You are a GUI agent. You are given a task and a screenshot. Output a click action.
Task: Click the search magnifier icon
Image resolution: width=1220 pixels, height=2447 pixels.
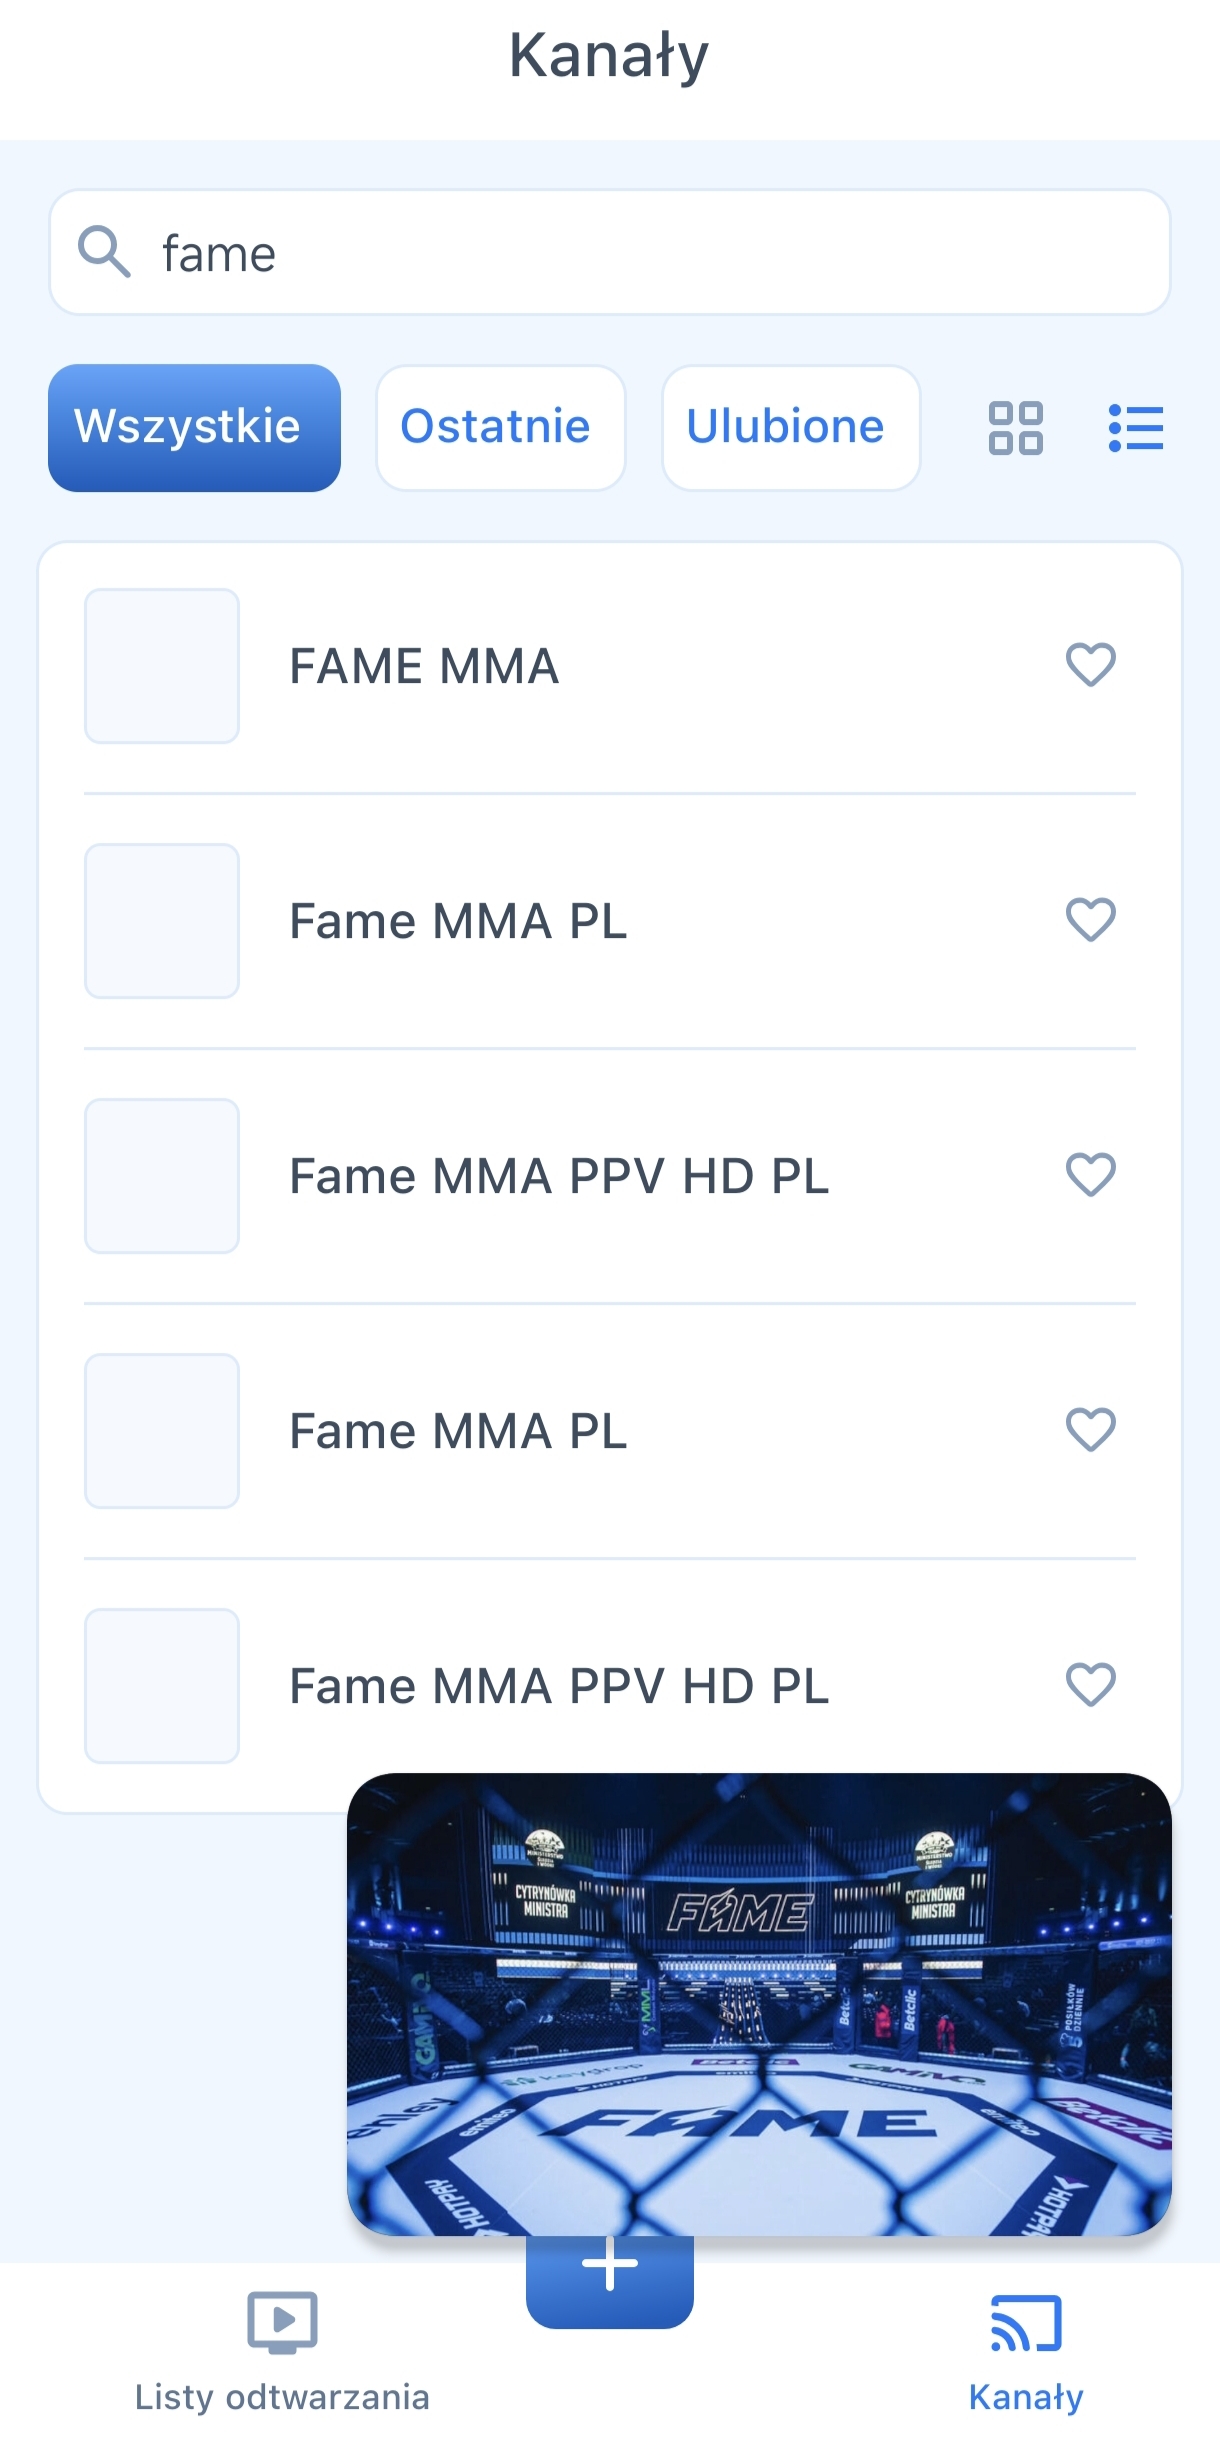click(x=104, y=252)
